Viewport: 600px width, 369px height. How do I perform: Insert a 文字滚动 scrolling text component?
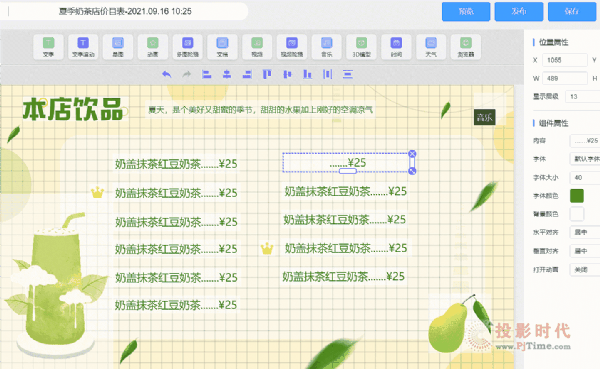83,47
